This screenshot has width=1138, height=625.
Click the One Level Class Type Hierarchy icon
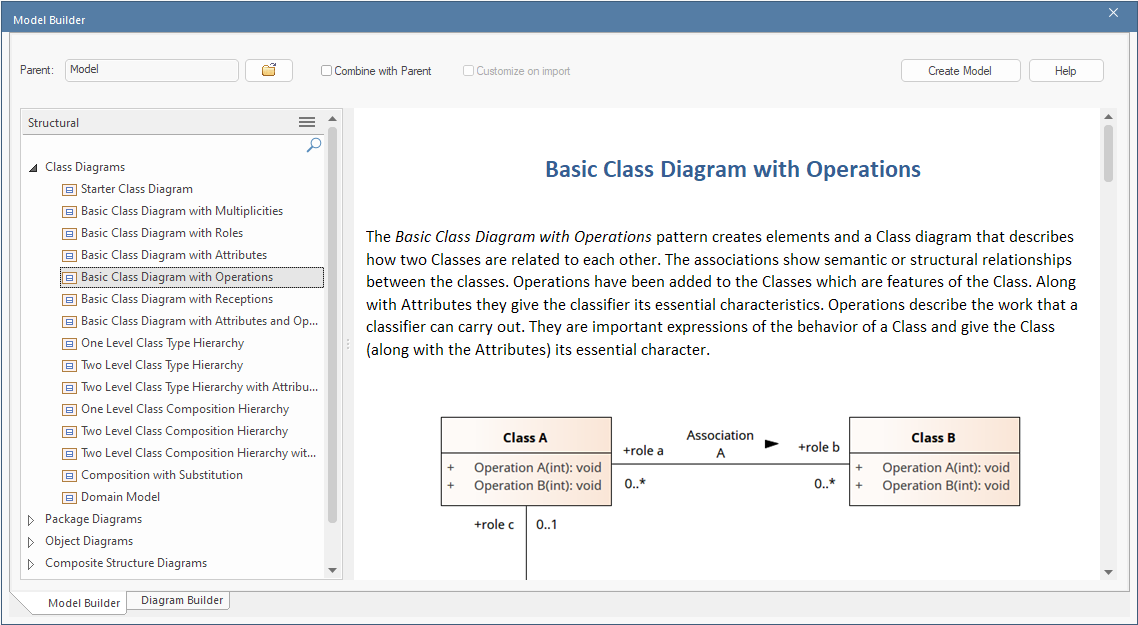pos(69,343)
